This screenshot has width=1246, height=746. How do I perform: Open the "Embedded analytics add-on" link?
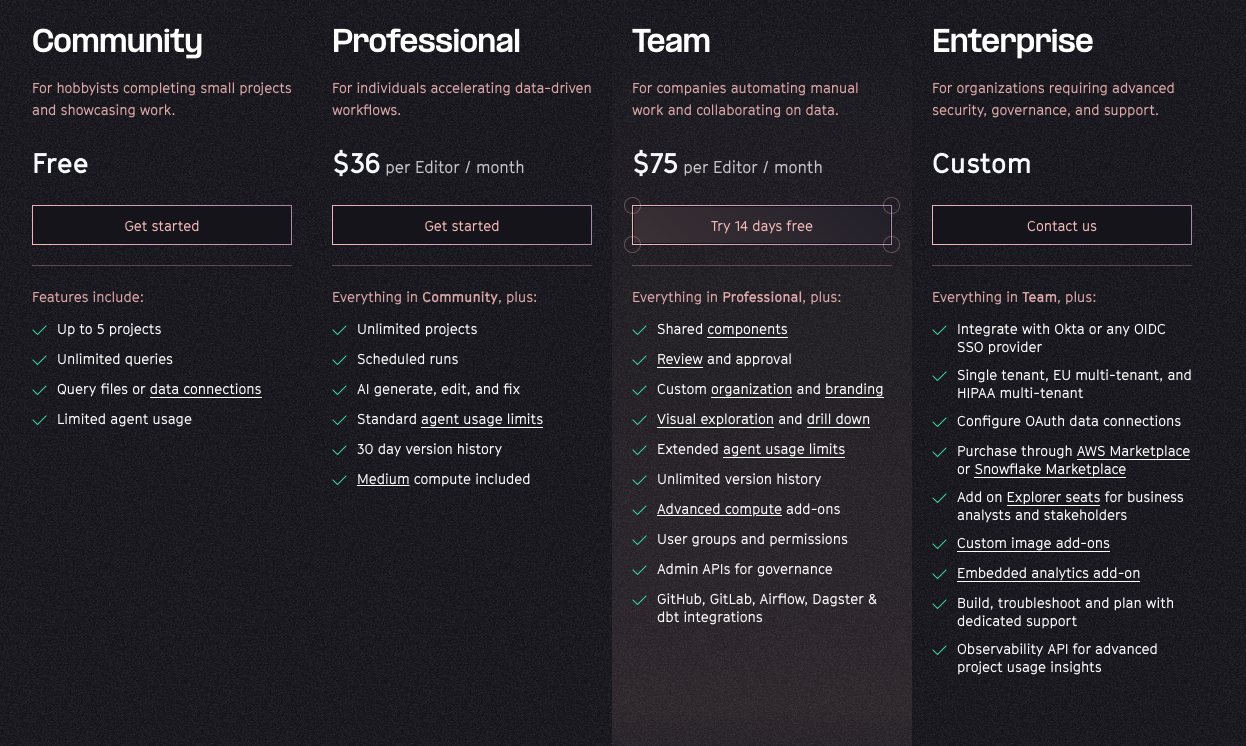(x=1048, y=573)
